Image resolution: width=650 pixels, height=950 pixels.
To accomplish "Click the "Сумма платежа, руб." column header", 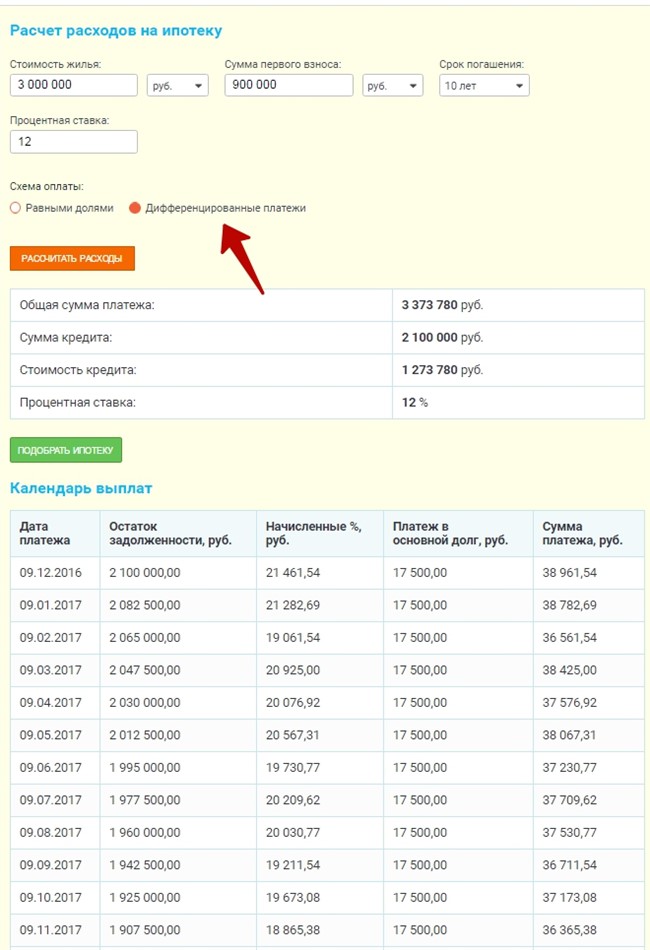I will pyautogui.click(x=582, y=533).
